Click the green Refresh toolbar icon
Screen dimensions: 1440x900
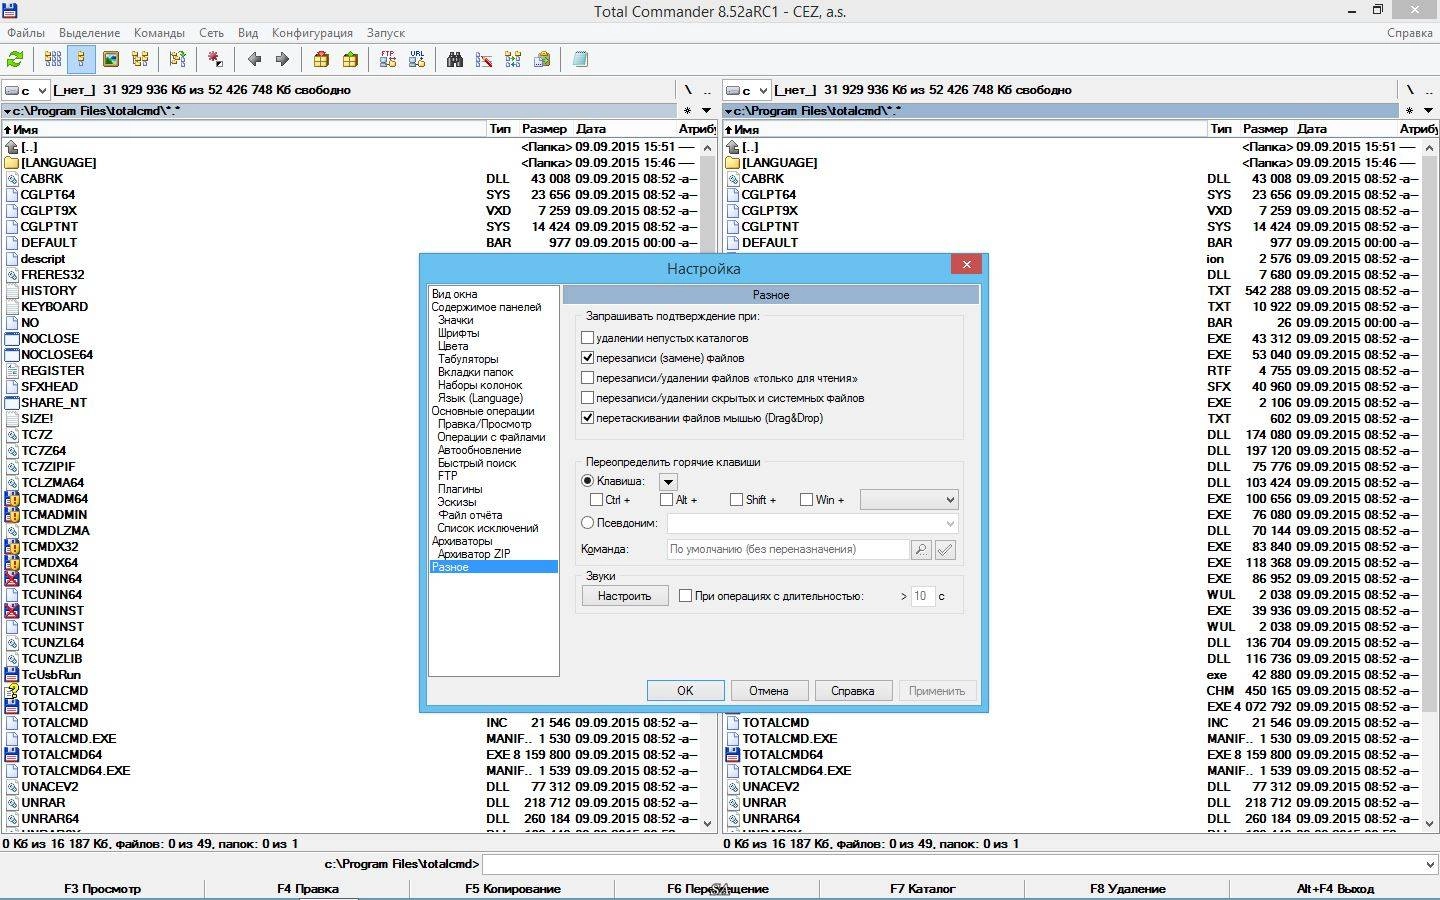coord(15,60)
